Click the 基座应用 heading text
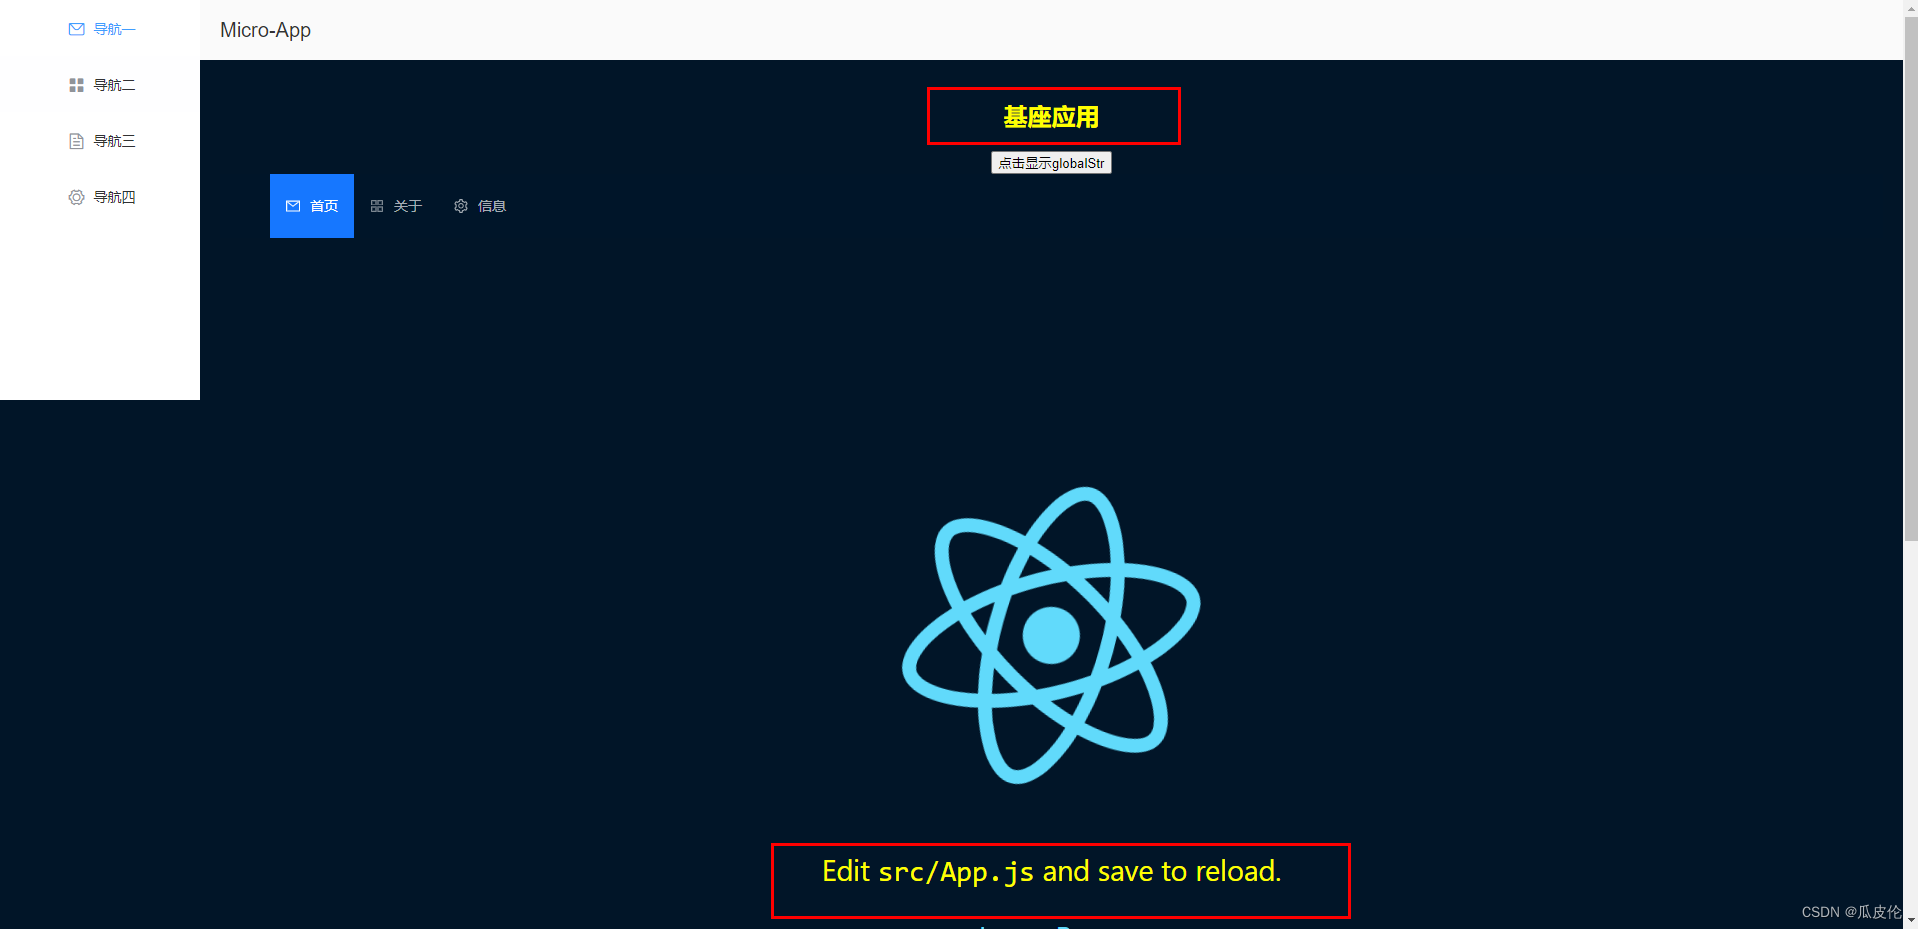 click(1051, 117)
